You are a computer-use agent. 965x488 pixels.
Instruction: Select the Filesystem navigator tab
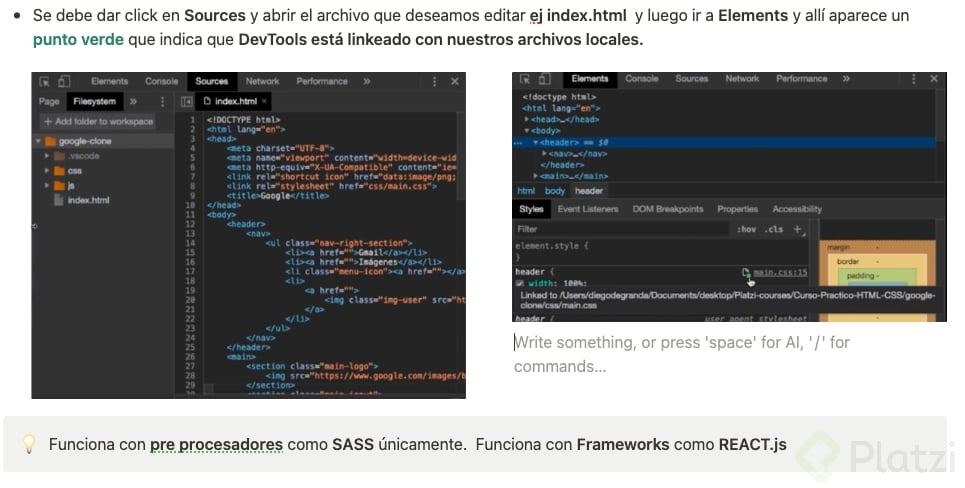(x=94, y=102)
